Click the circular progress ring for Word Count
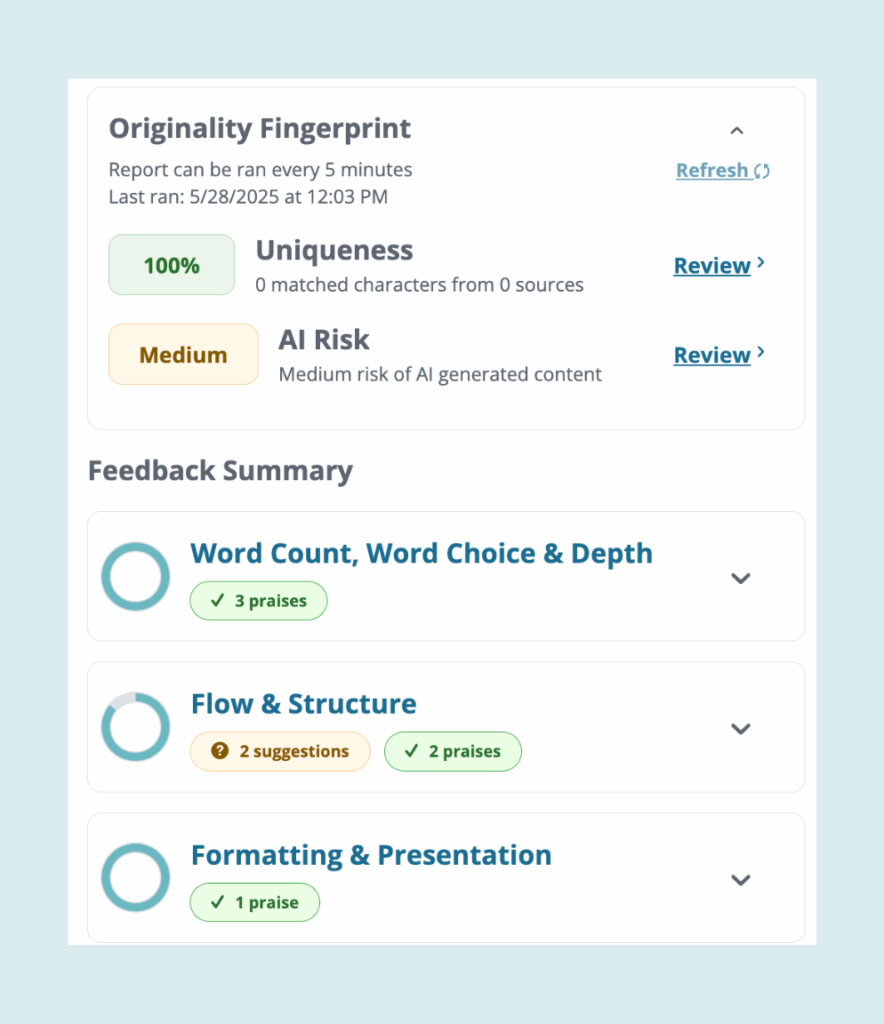The image size is (884, 1024). (x=135, y=577)
